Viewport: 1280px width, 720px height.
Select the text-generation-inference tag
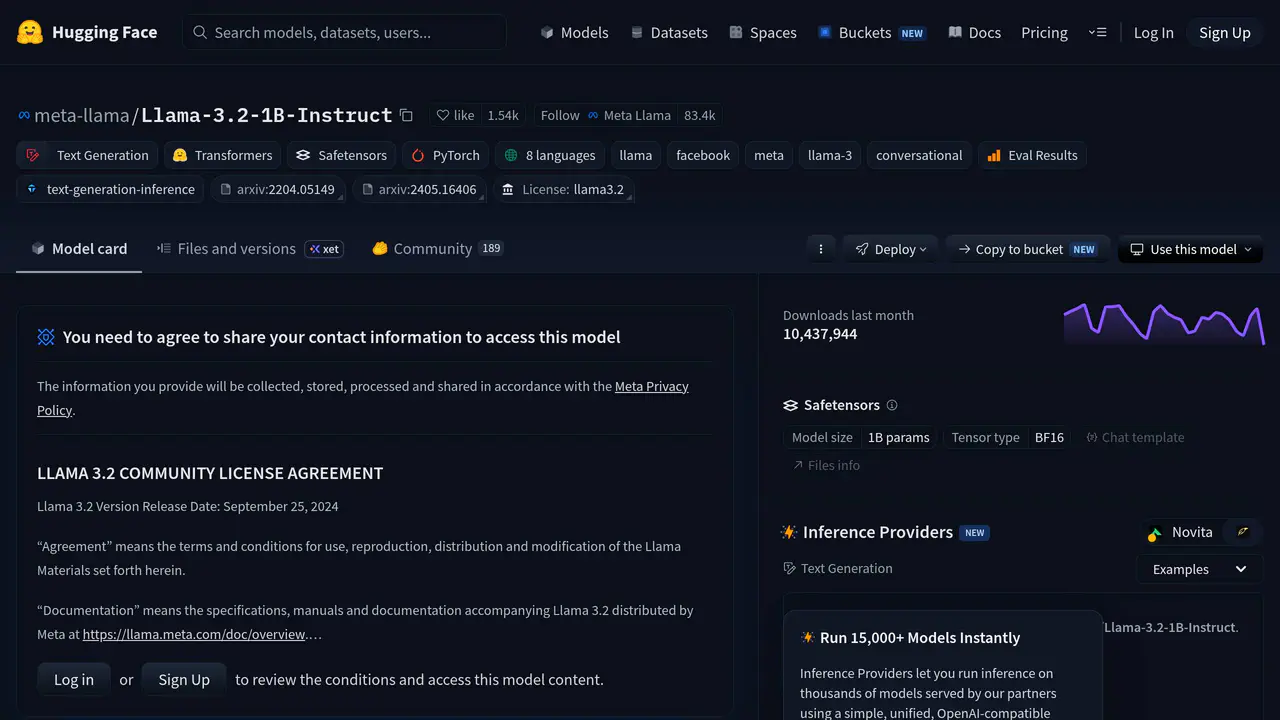click(x=110, y=189)
